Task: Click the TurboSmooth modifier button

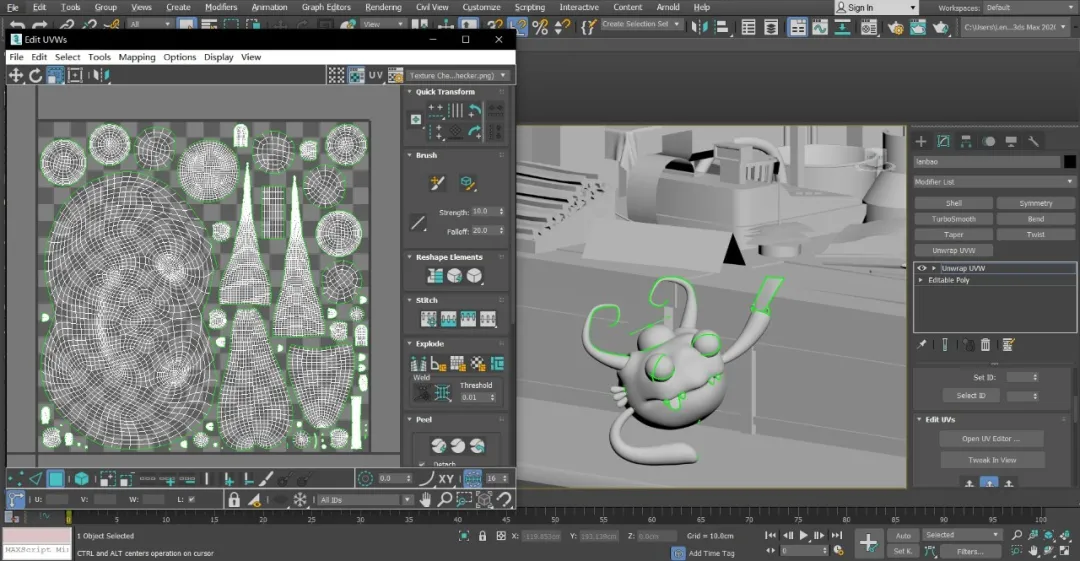Action: coord(953,219)
